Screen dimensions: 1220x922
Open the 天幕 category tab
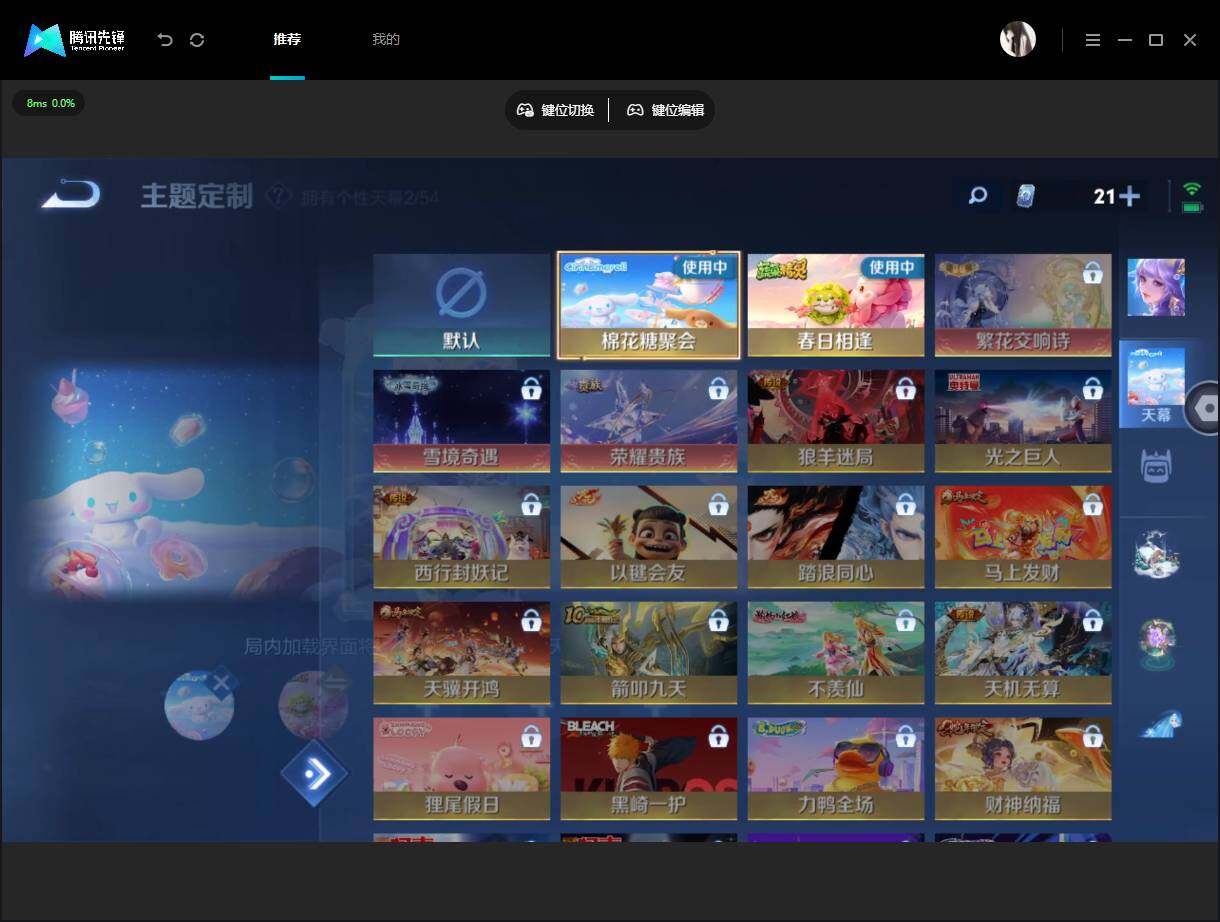click(1156, 384)
